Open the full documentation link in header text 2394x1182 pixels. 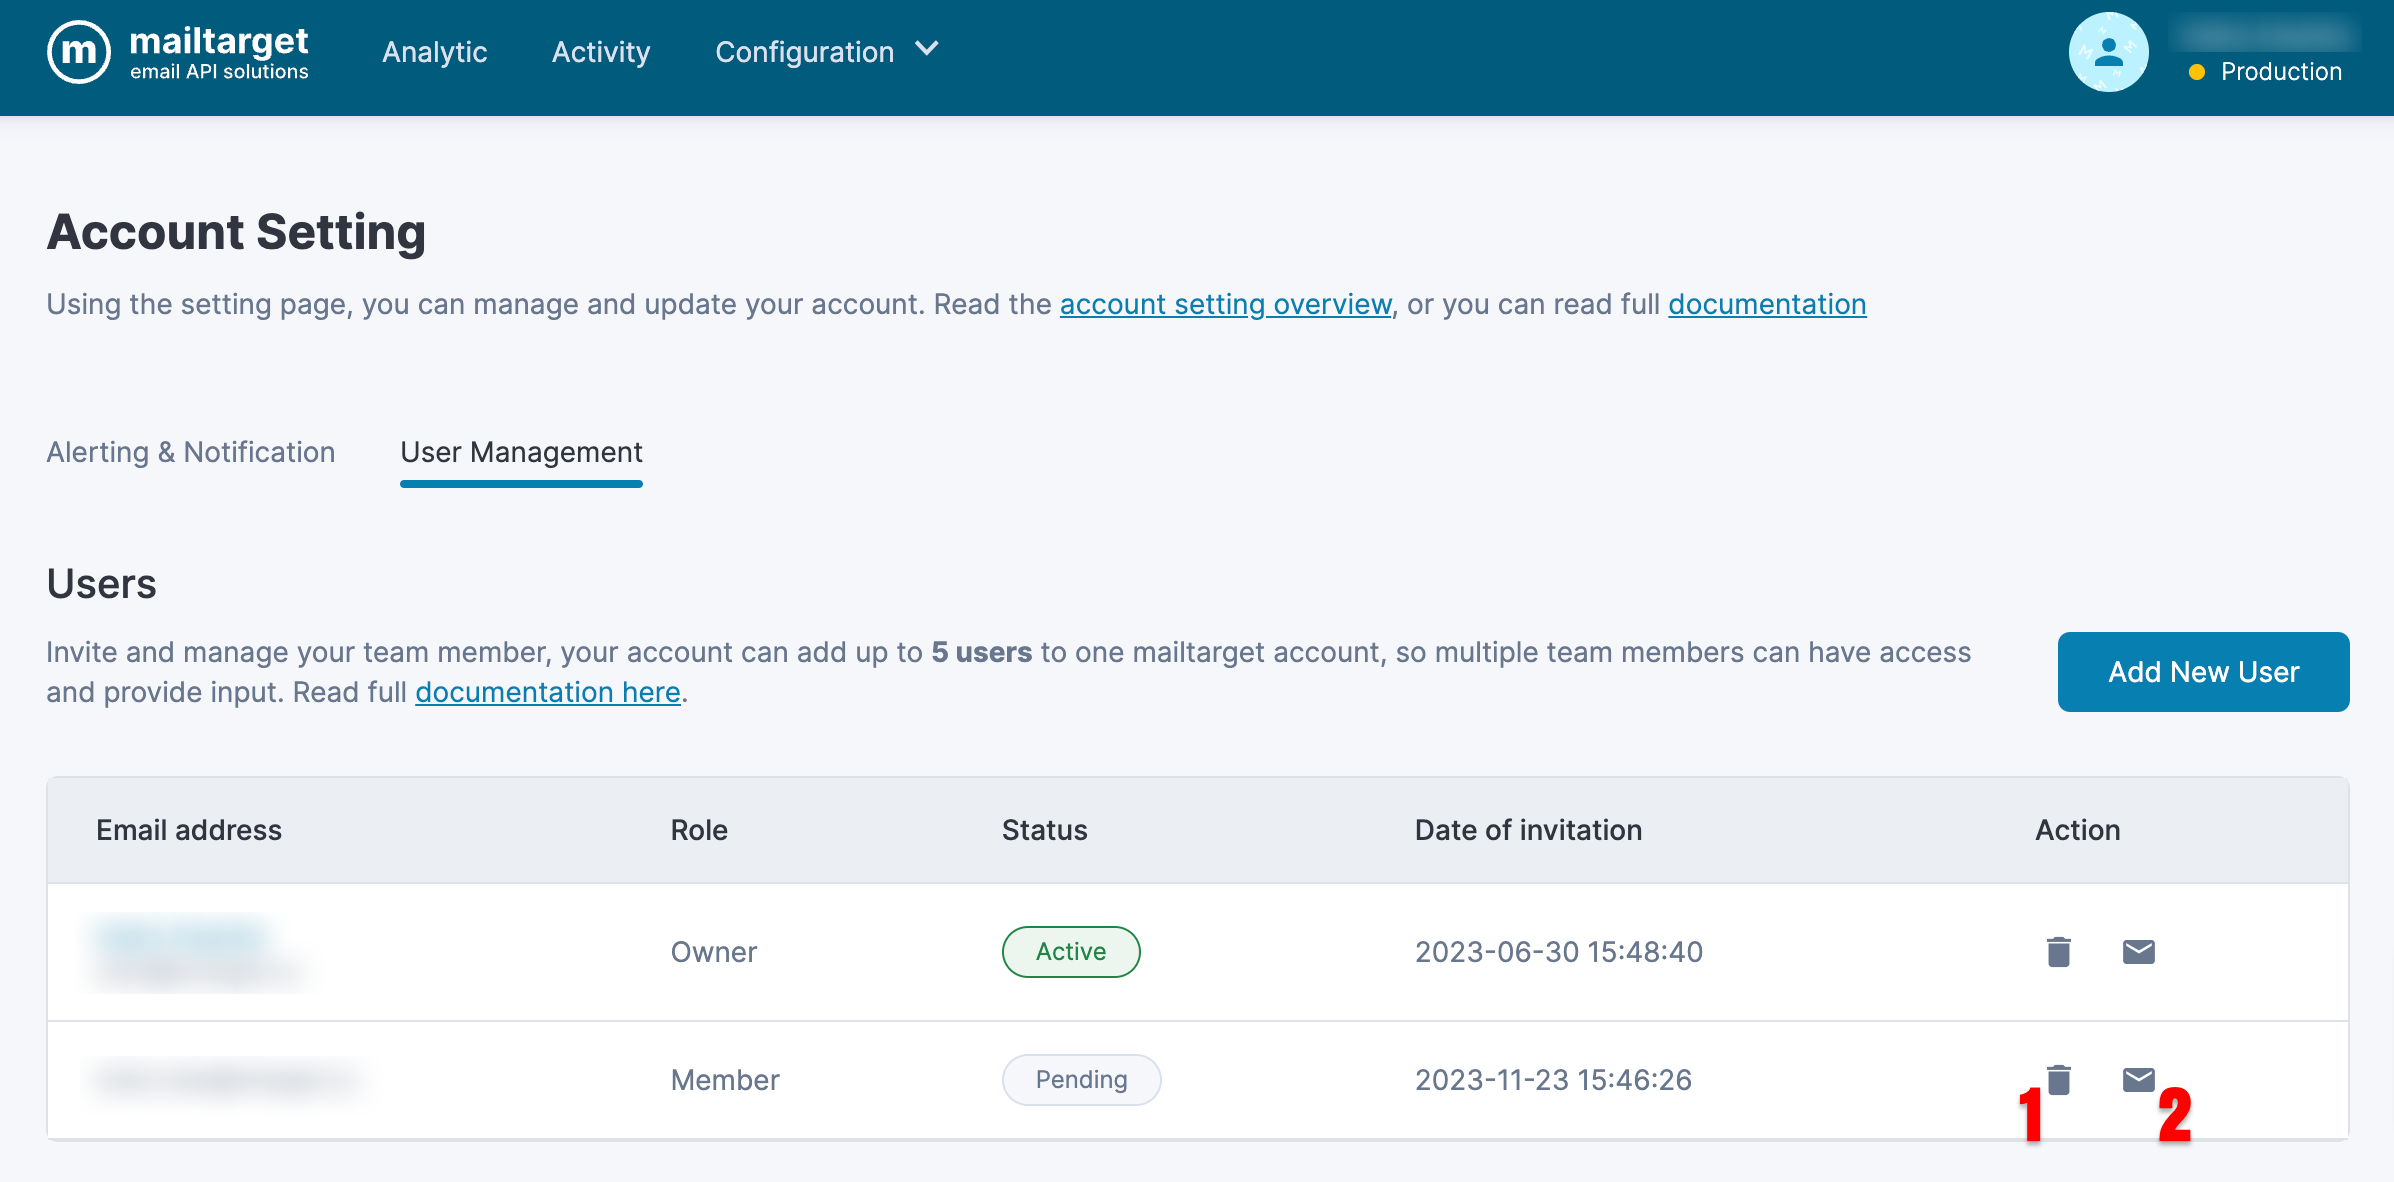[x=1766, y=304]
